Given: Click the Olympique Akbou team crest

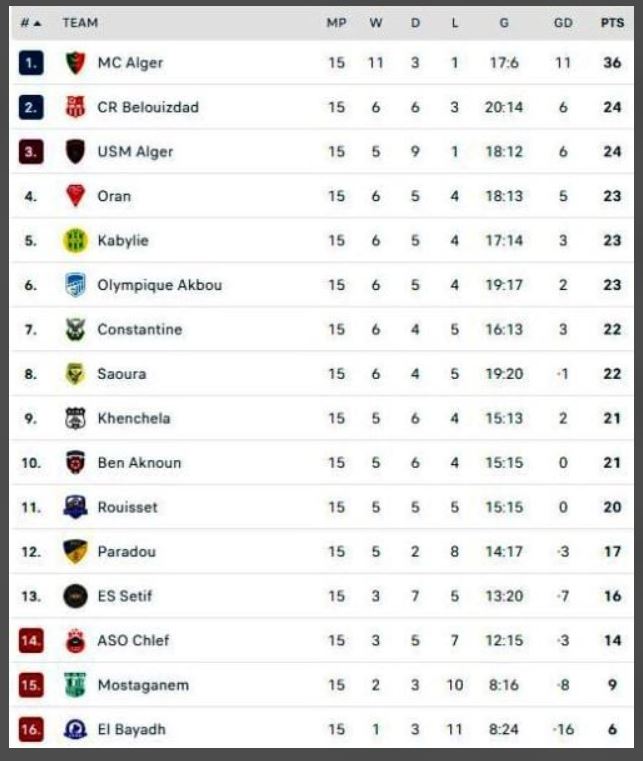Looking at the screenshot, I should tap(75, 285).
